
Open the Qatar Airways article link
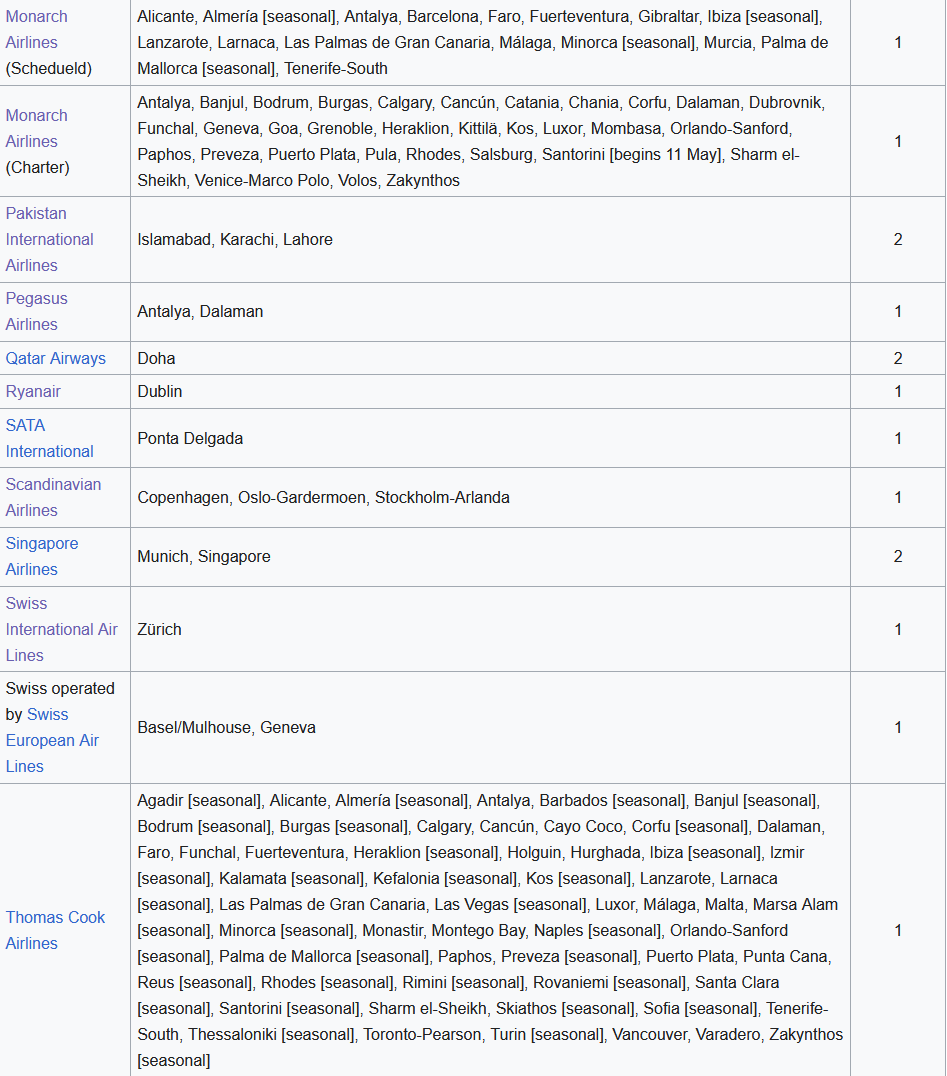coord(55,358)
